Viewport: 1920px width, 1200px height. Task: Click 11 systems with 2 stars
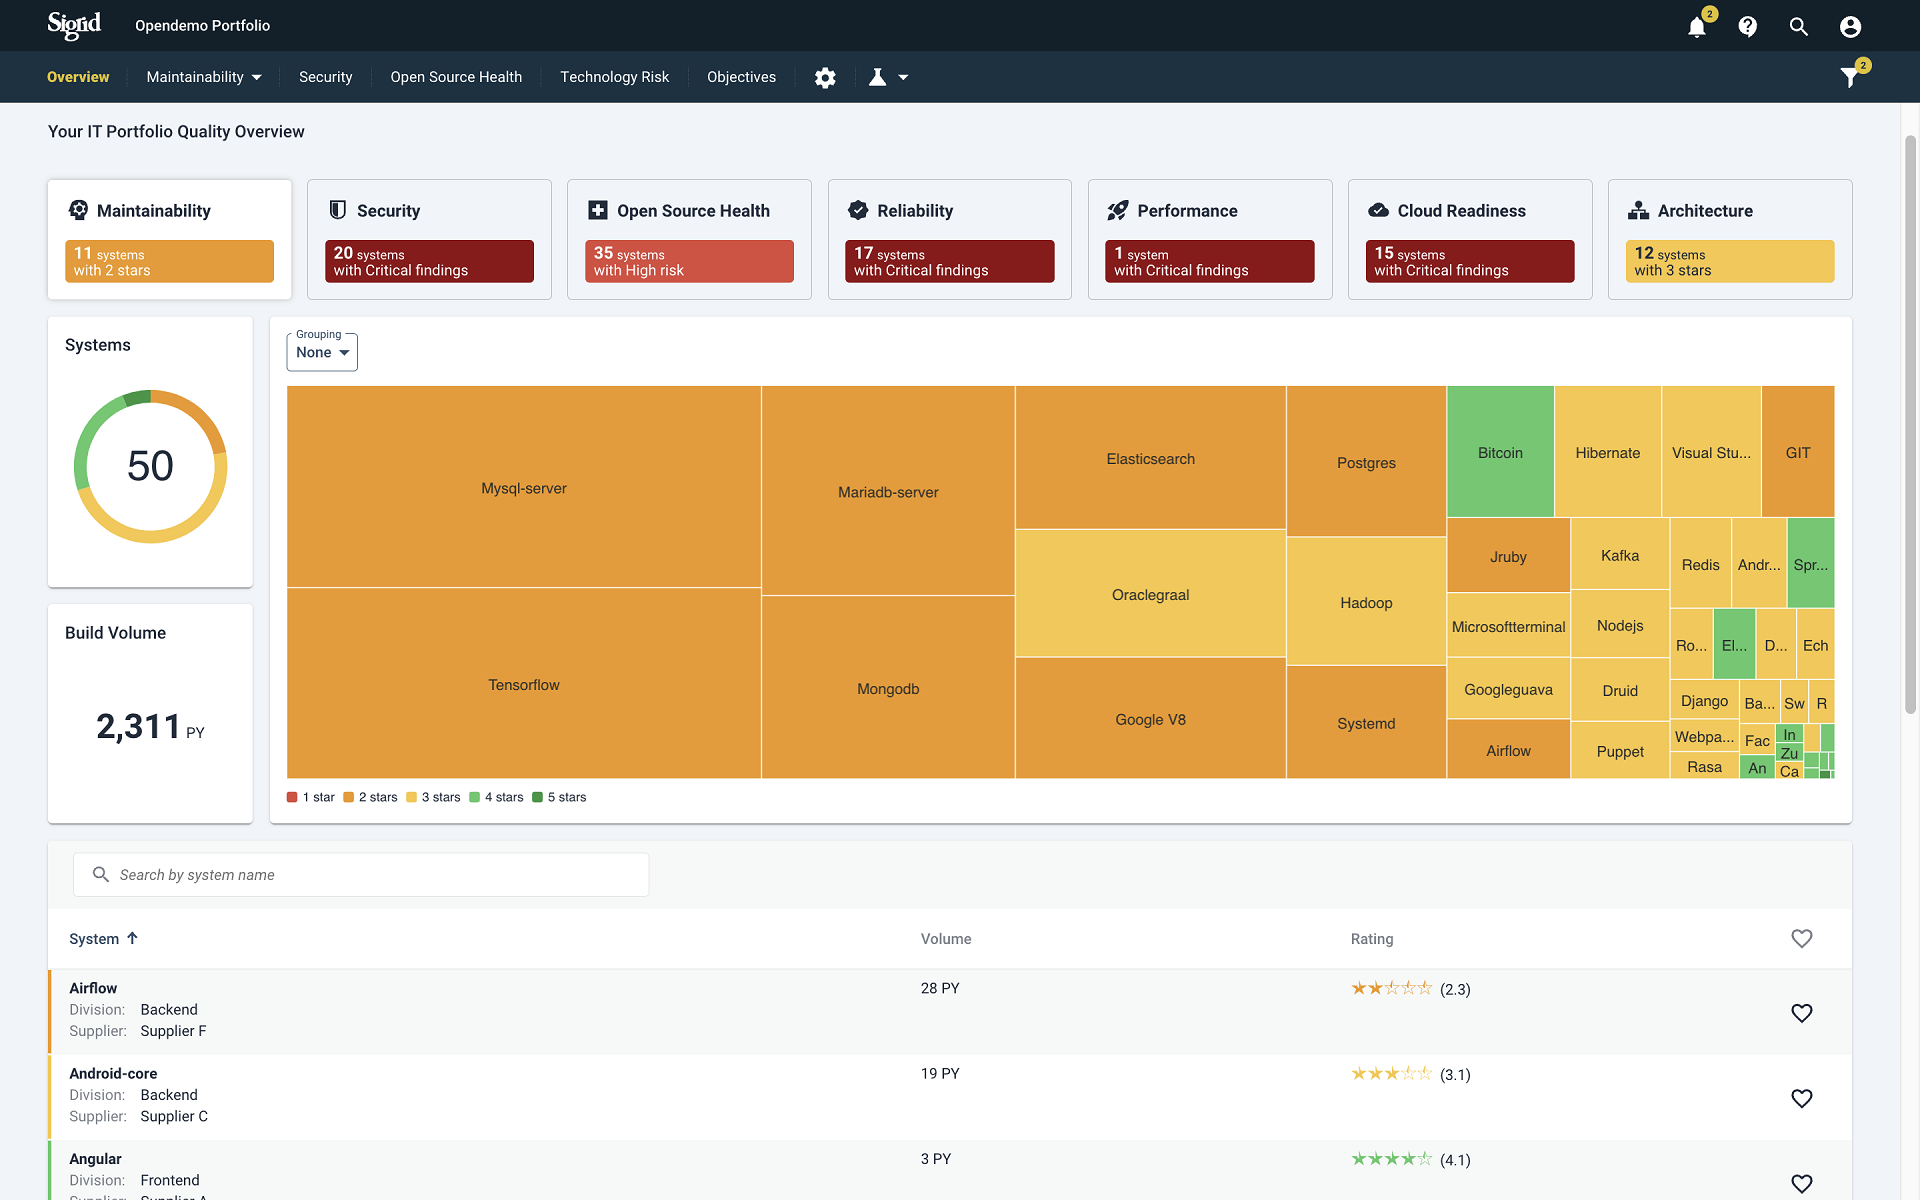(x=169, y=261)
